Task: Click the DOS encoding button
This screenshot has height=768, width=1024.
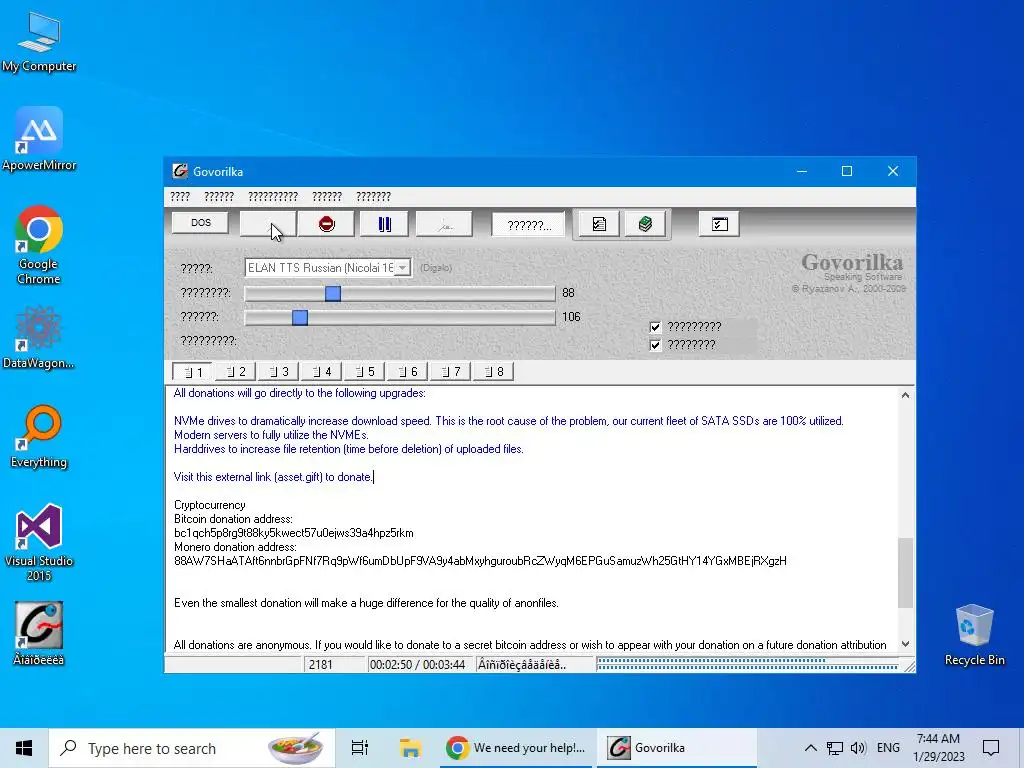Action: (x=200, y=223)
